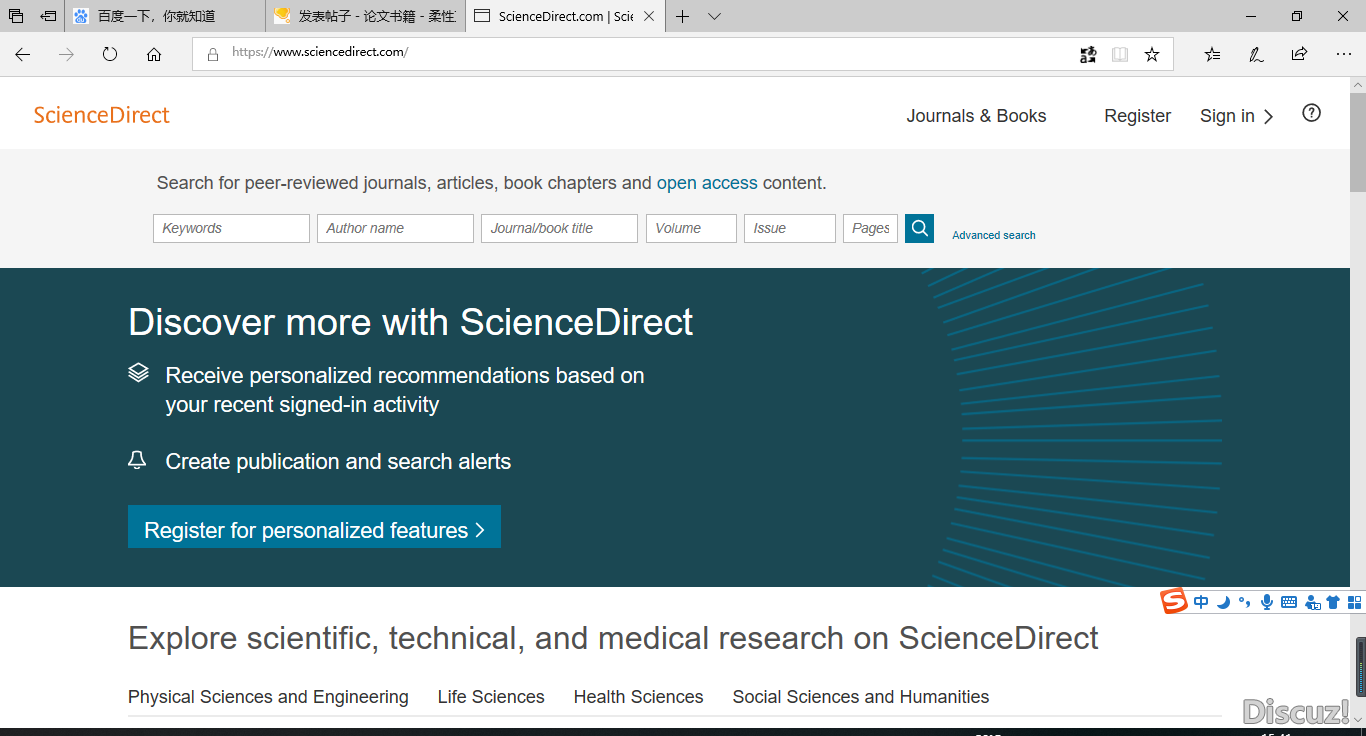Click the Register link in header
Image resolution: width=1366 pixels, height=736 pixels.
[1137, 116]
